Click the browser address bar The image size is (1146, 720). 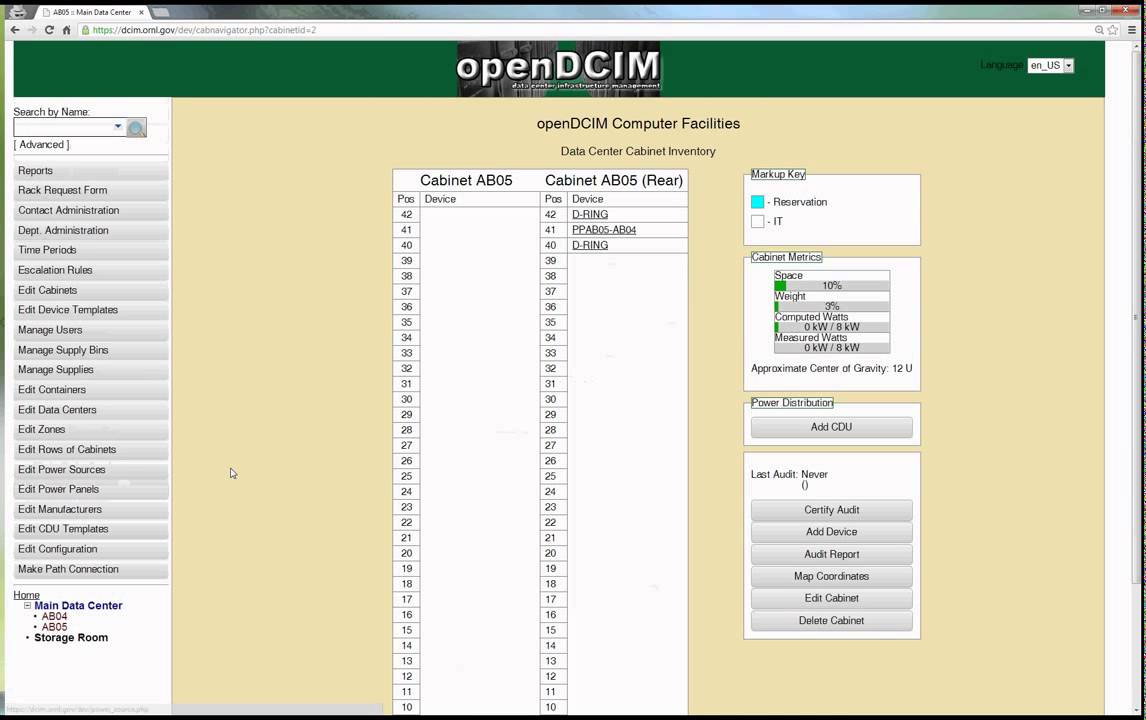coord(585,30)
